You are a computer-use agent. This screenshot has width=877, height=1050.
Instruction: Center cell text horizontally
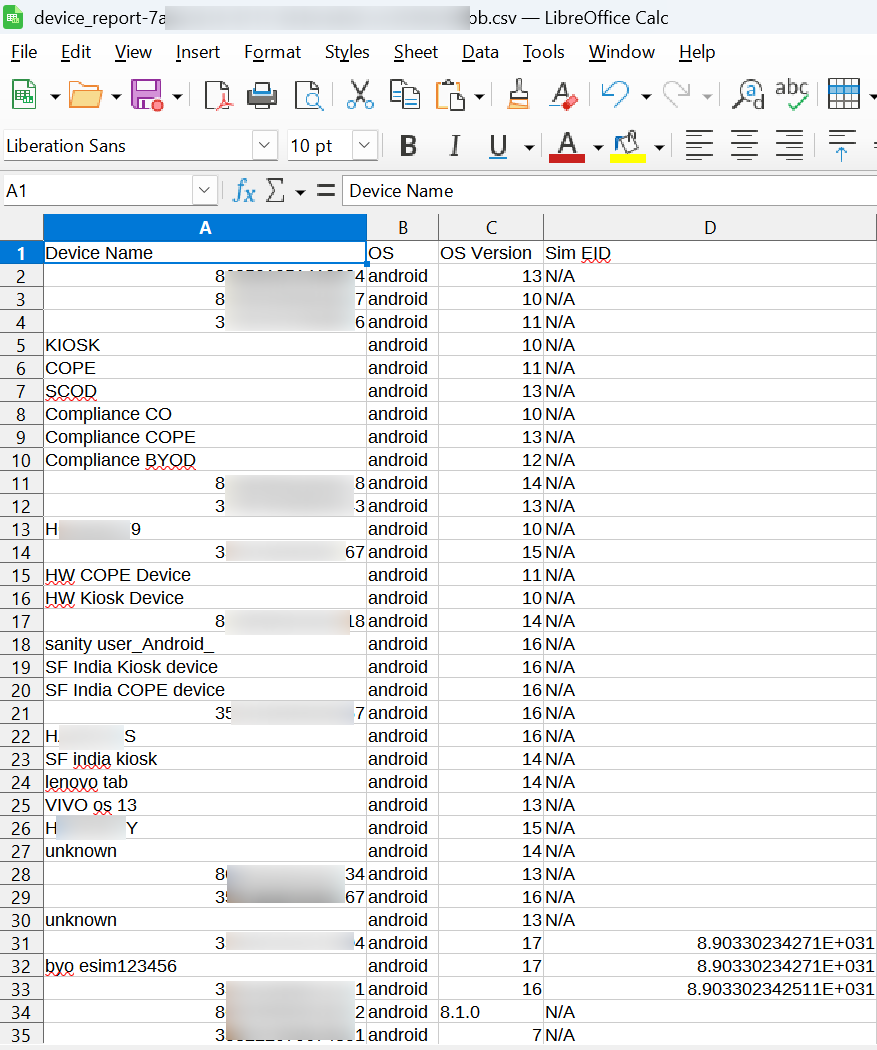click(x=744, y=145)
